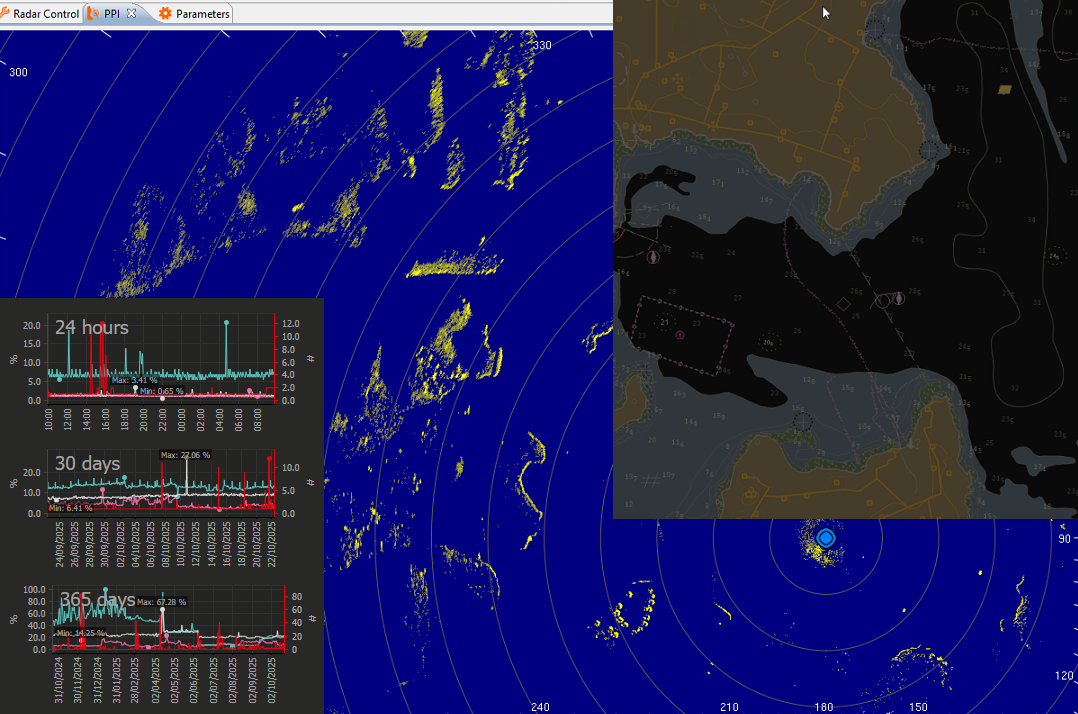Select the Max 67.28 % label

(162, 602)
